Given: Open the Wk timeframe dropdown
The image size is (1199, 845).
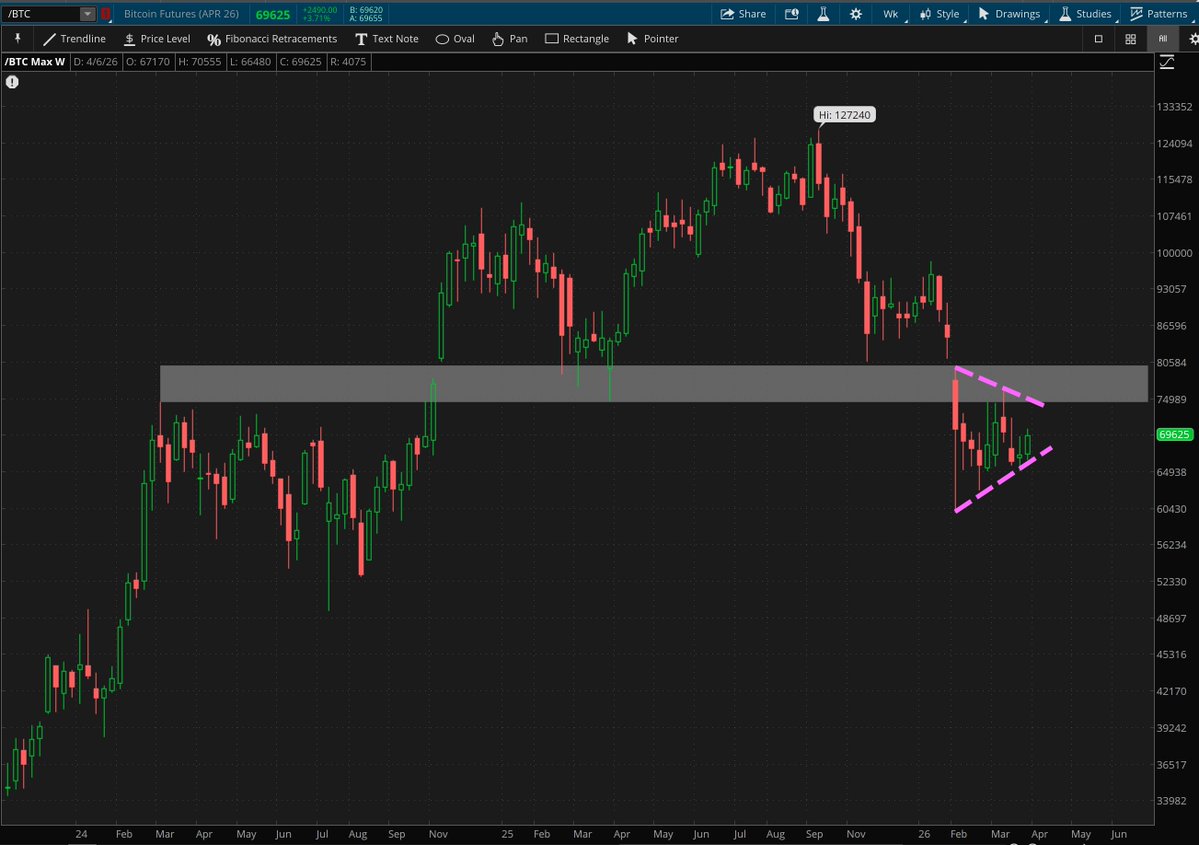Looking at the screenshot, I should 891,14.
